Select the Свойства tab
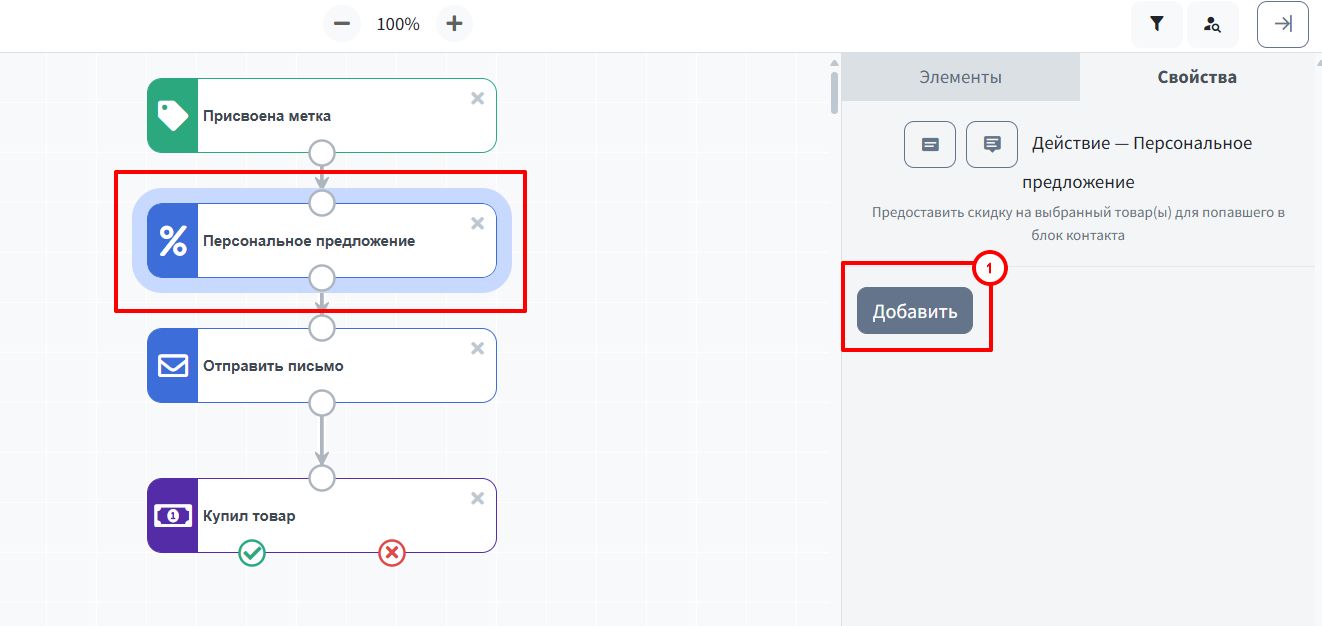Screen dimensions: 1322x626 pos(1197,77)
